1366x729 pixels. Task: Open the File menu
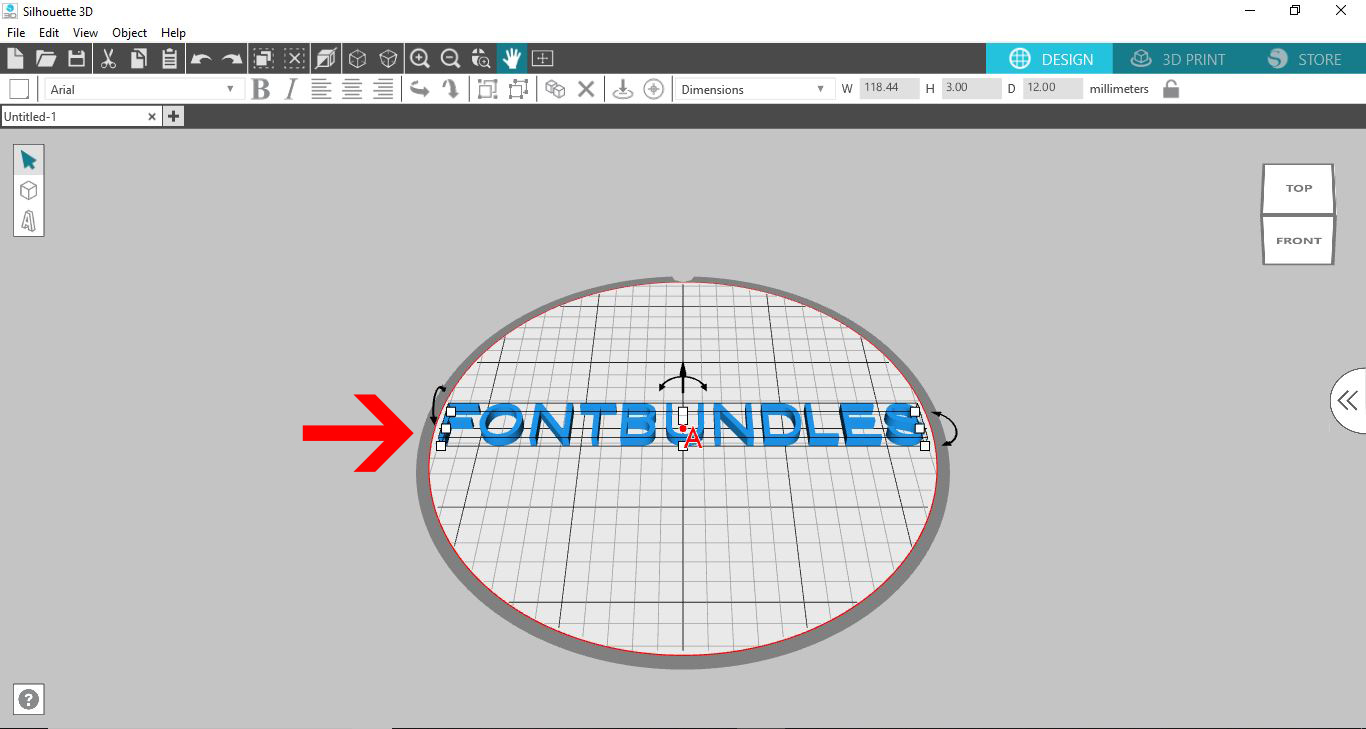16,33
